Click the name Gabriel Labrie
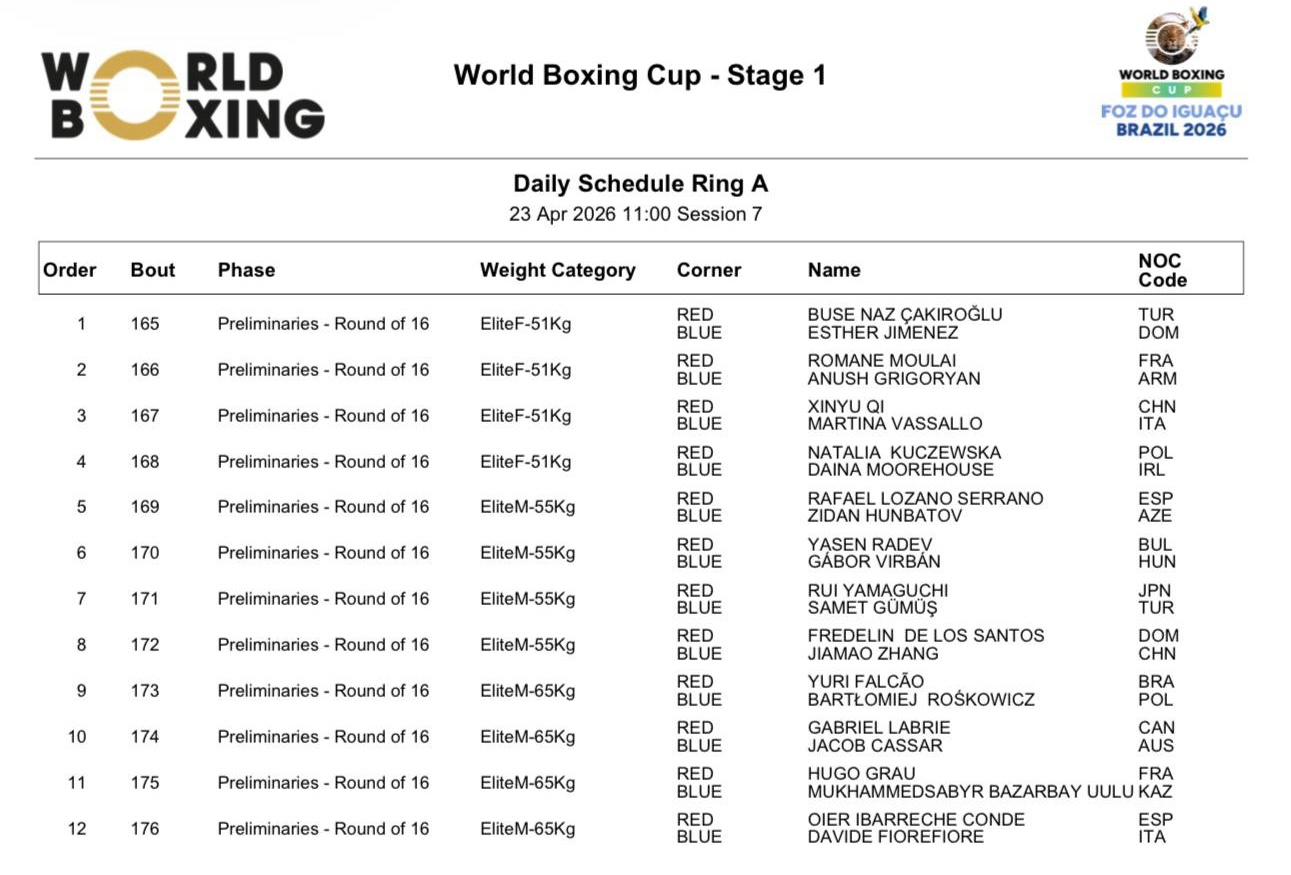This screenshot has height=875, width=1291. click(x=879, y=728)
